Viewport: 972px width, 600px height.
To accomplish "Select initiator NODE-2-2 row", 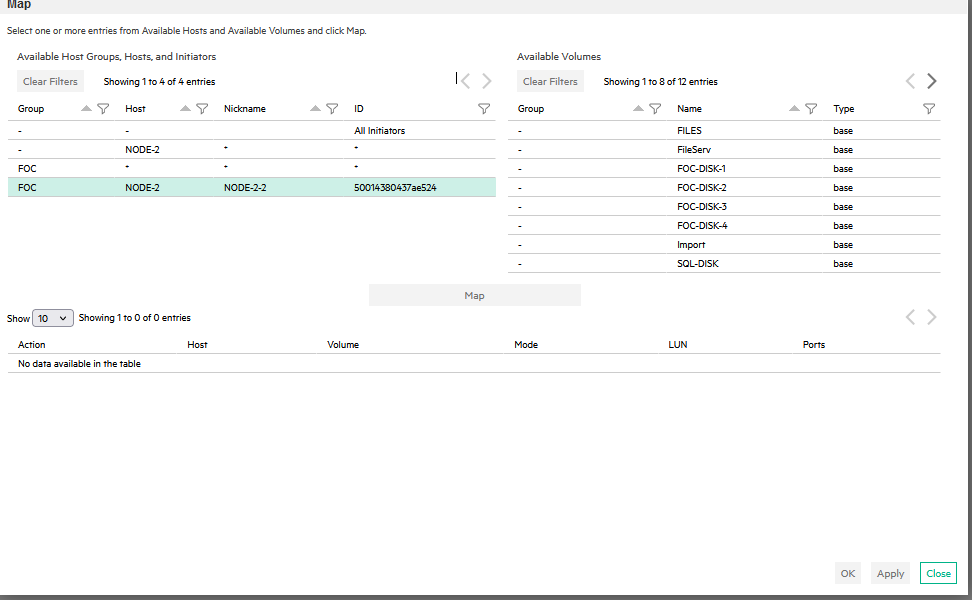I will [252, 187].
